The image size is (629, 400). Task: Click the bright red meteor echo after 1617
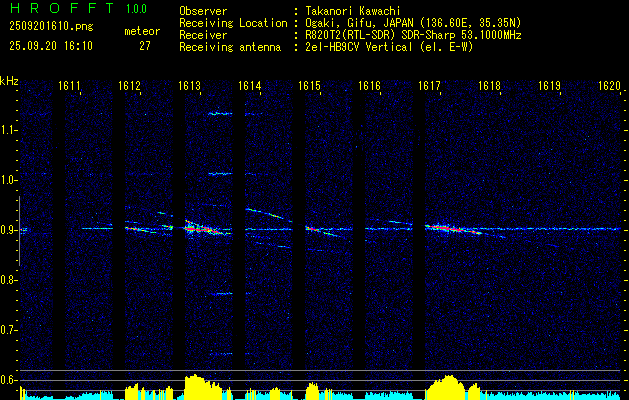point(451,229)
